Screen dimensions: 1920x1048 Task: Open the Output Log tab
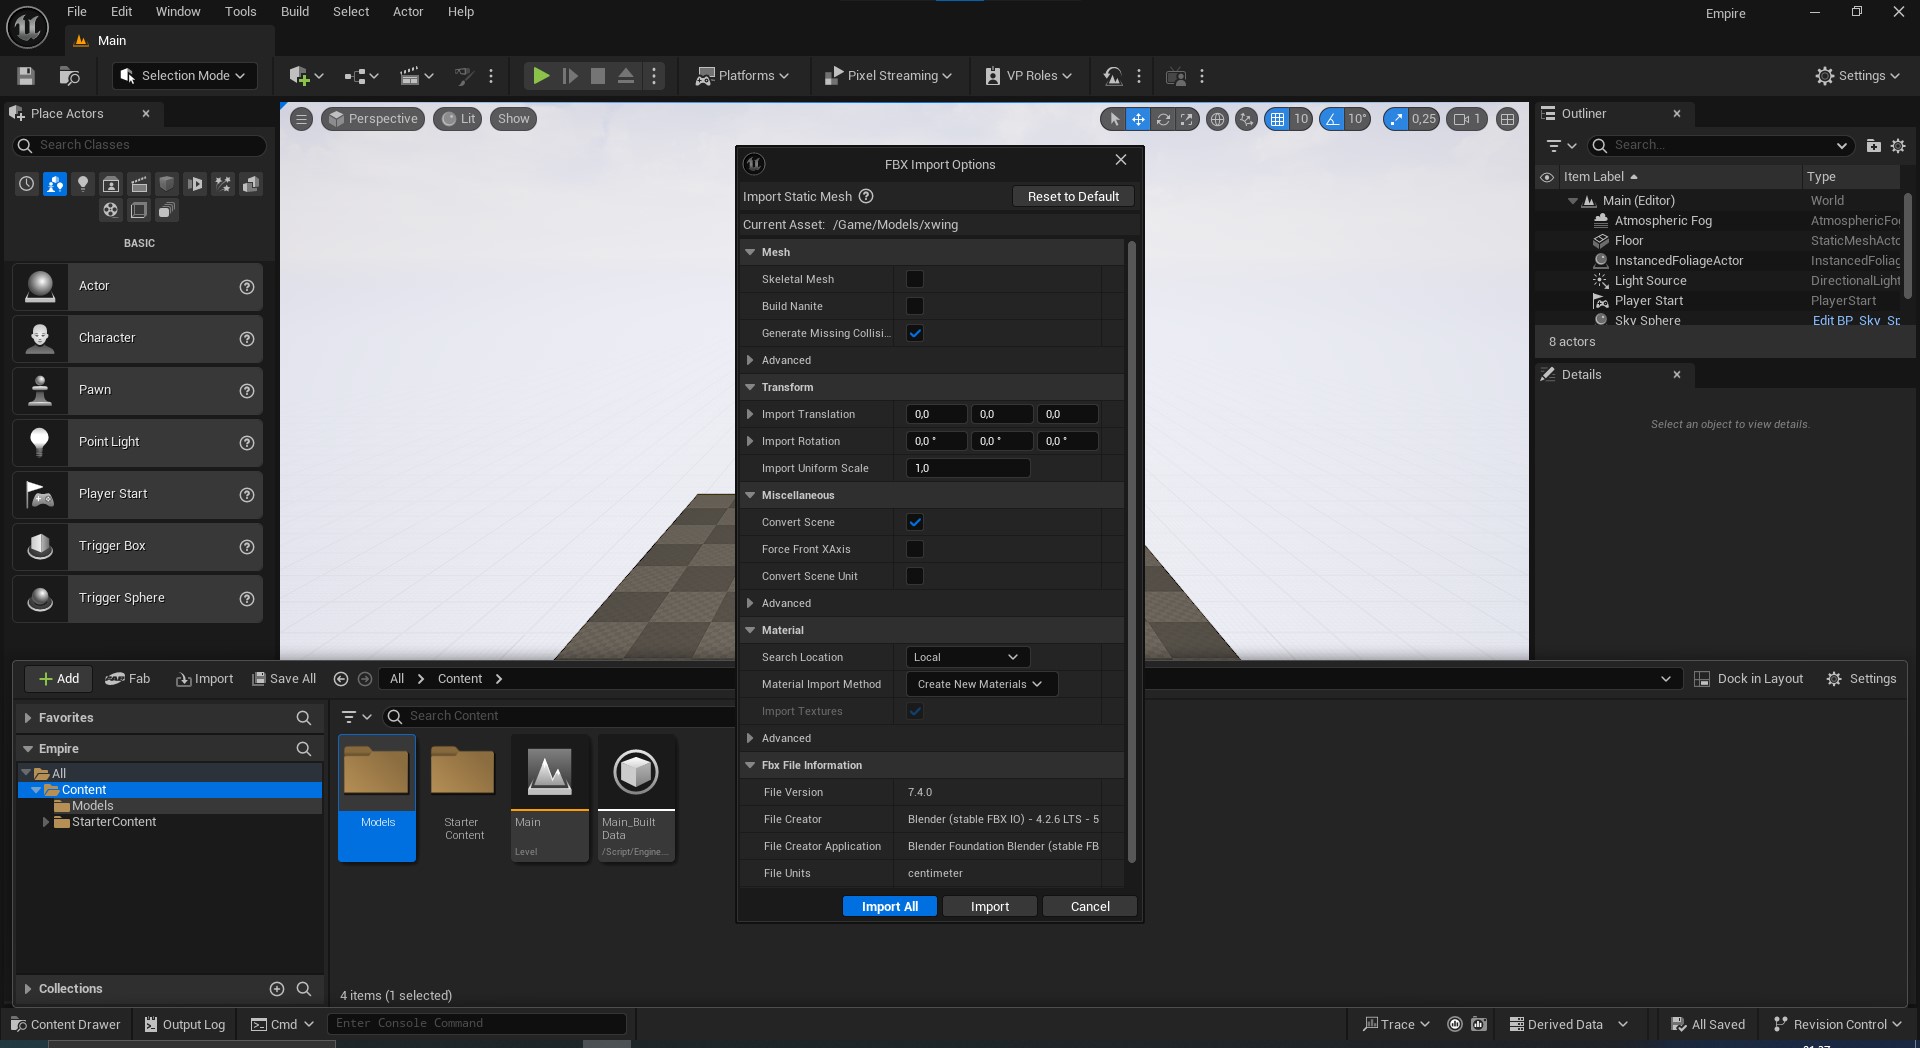[x=184, y=1024]
